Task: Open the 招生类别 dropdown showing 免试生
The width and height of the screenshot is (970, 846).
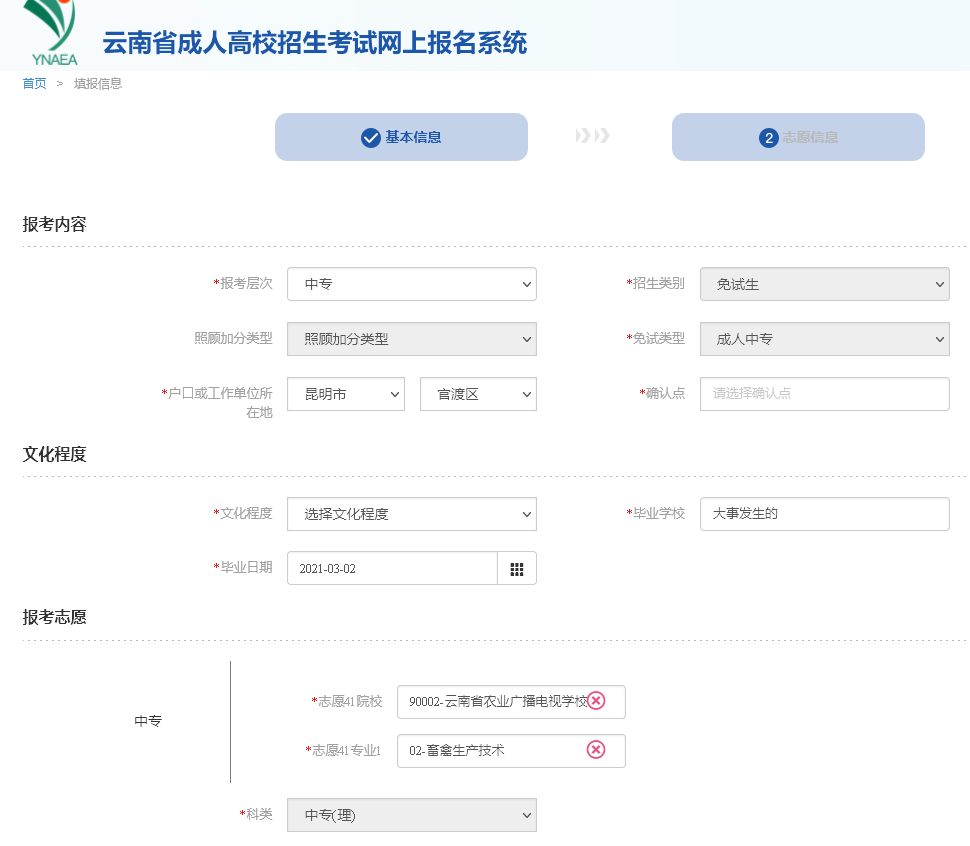Action: point(824,284)
